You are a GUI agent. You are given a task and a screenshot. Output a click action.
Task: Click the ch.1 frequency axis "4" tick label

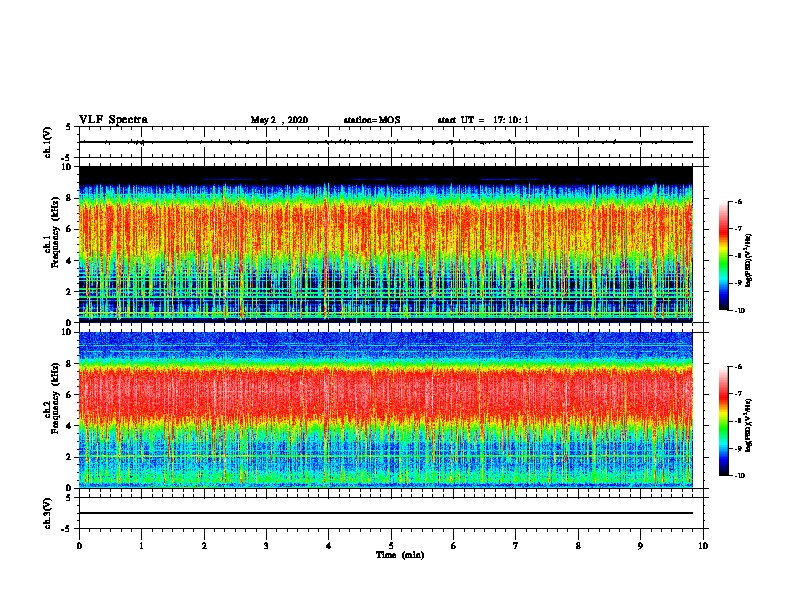[69, 261]
